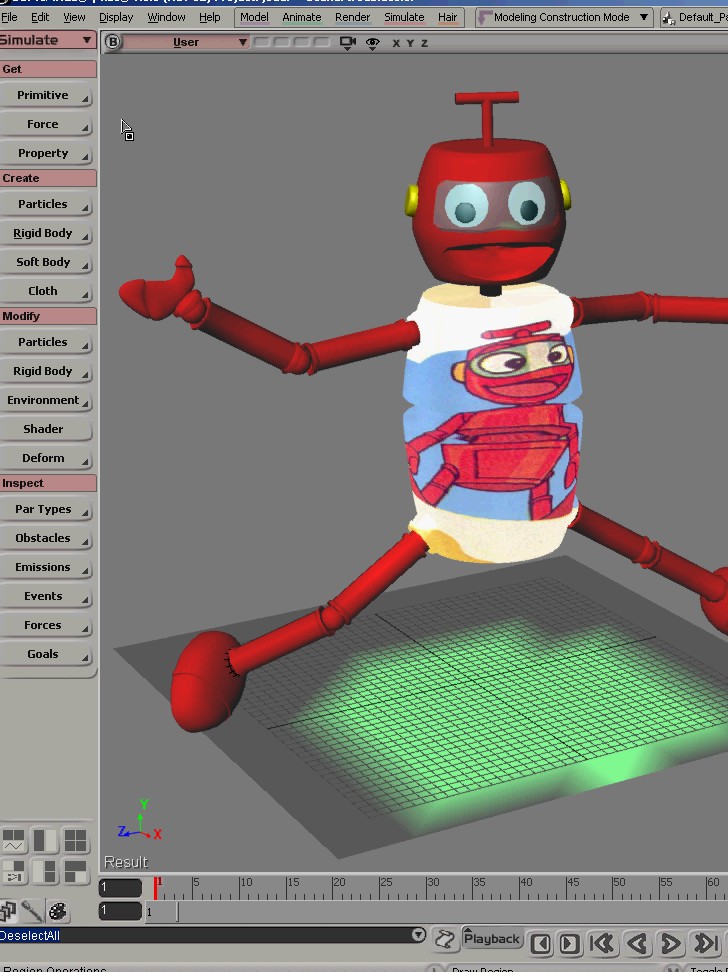The height and width of the screenshot is (972, 728).
Task: Click the range slider handle below timeline
Action: pyautogui.click(x=177, y=912)
